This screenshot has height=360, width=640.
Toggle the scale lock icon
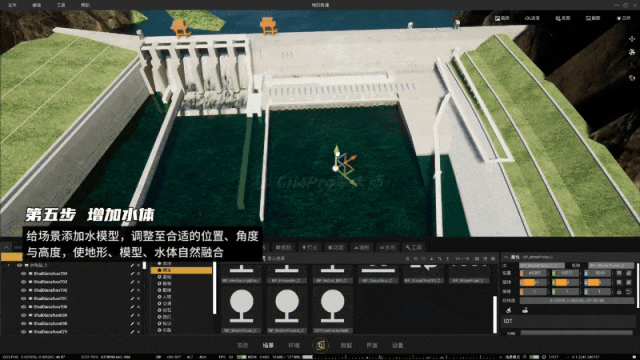click(619, 292)
